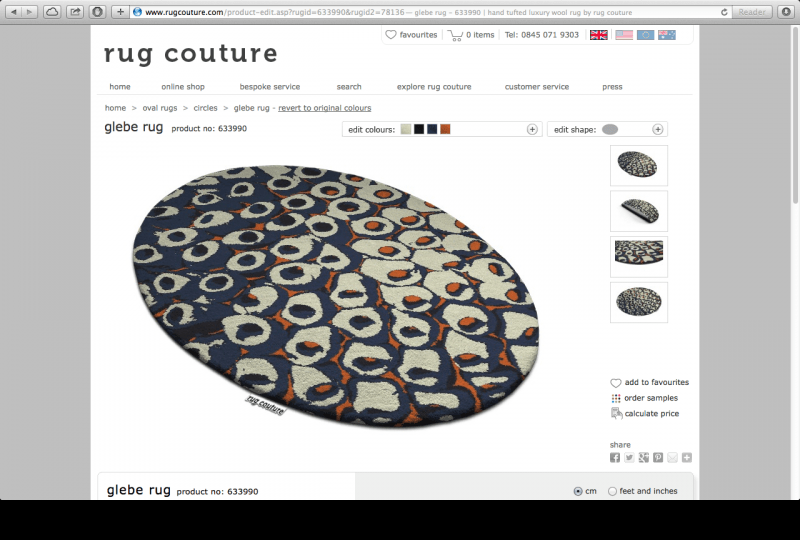Open the explore rug couture menu
The height and width of the screenshot is (540, 800).
(x=434, y=87)
